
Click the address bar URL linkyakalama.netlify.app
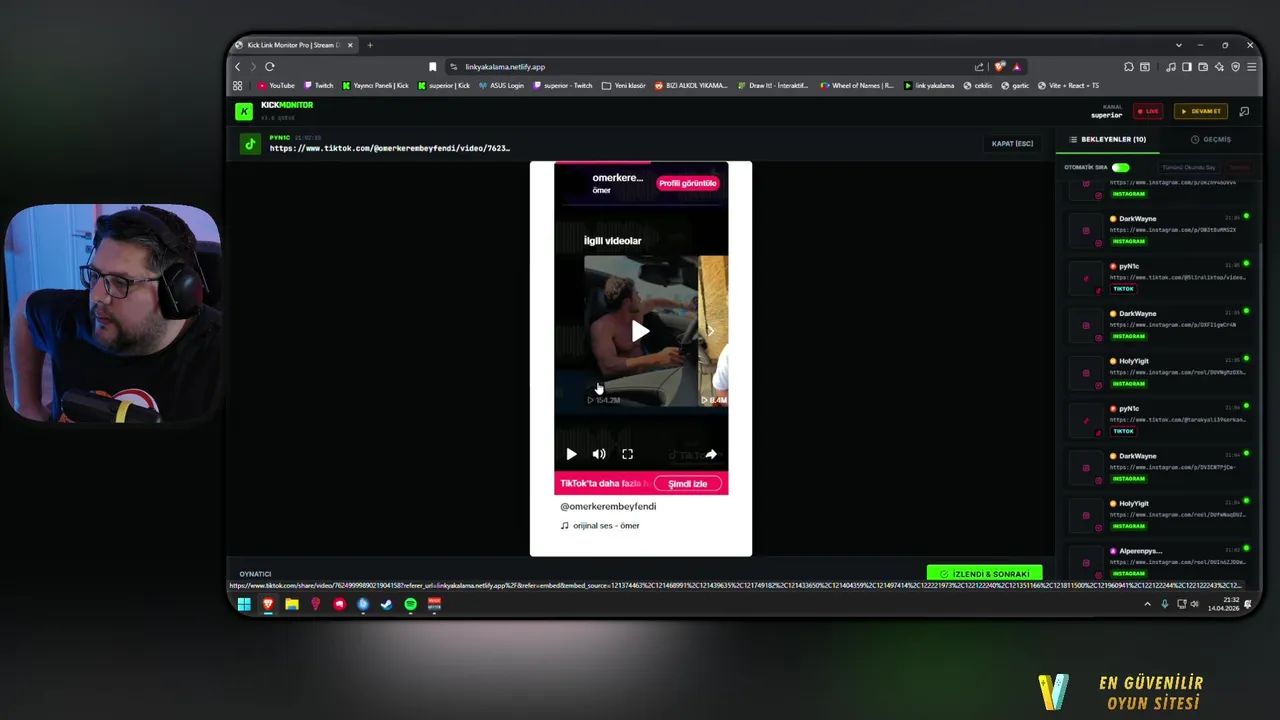click(505, 67)
